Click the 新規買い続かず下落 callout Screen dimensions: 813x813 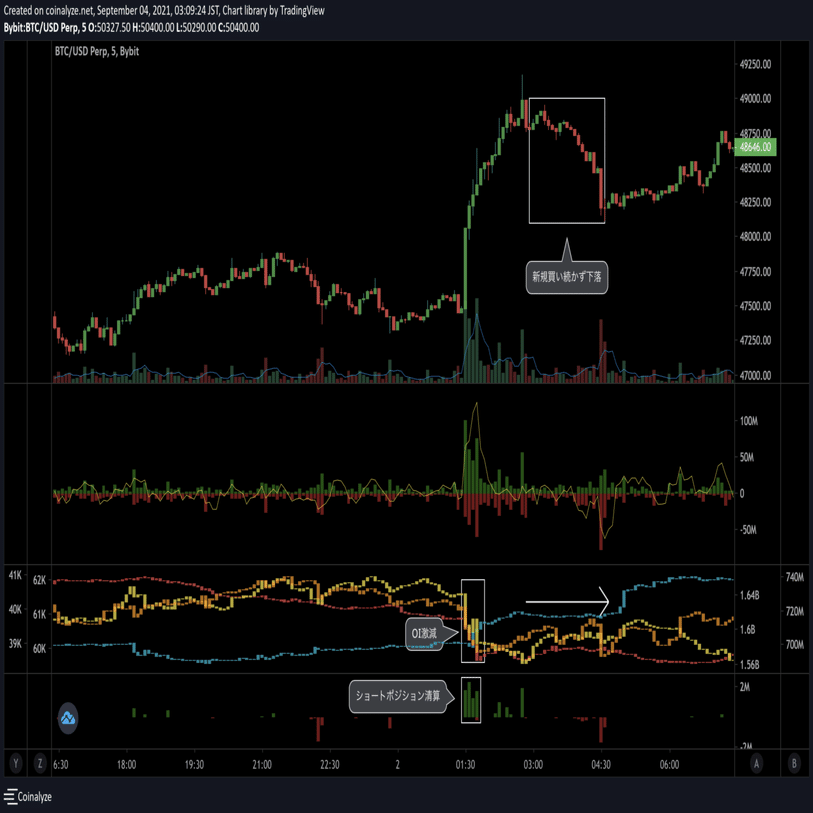(567, 277)
